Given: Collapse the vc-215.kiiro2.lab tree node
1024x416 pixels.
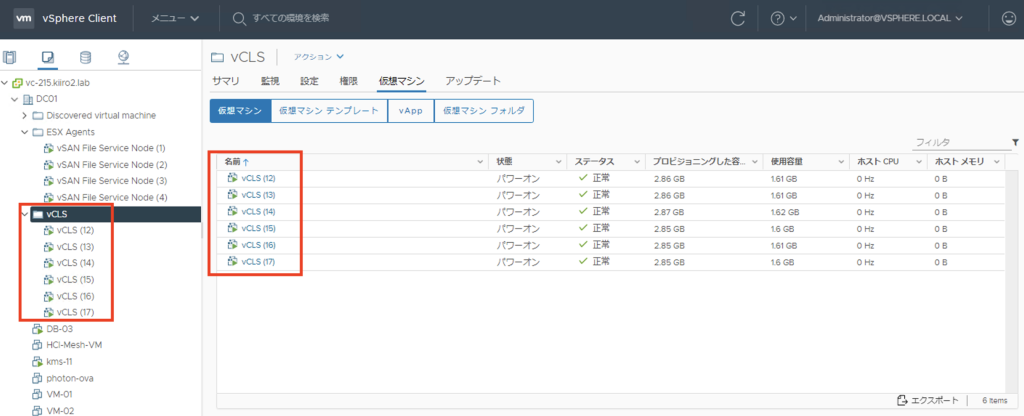Looking at the screenshot, I should (x=5, y=83).
